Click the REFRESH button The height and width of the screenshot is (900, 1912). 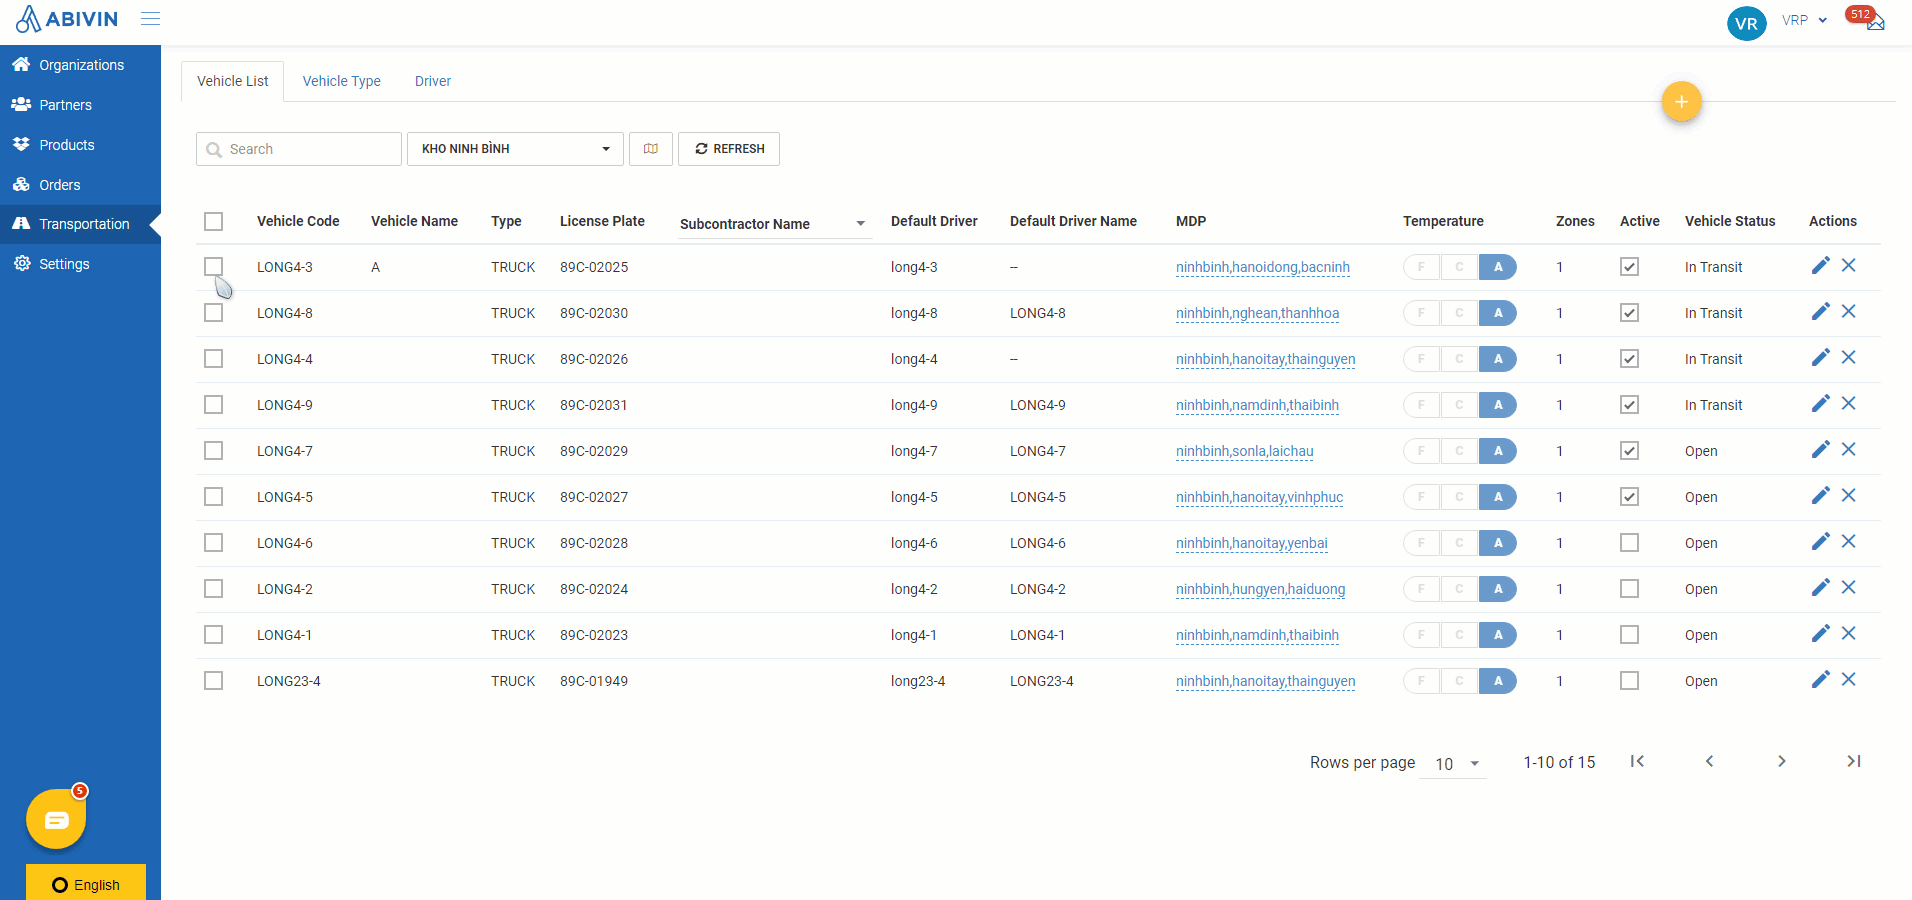[x=729, y=149]
